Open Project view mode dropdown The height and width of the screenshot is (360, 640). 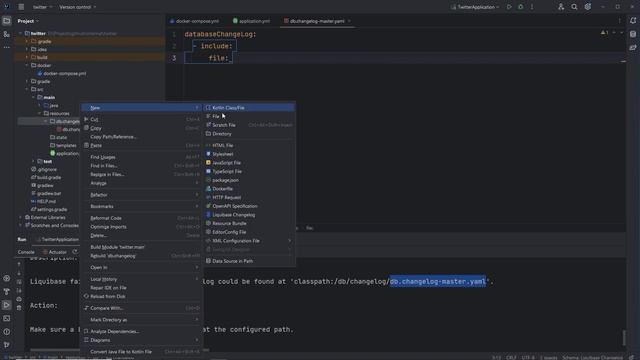tap(28, 21)
